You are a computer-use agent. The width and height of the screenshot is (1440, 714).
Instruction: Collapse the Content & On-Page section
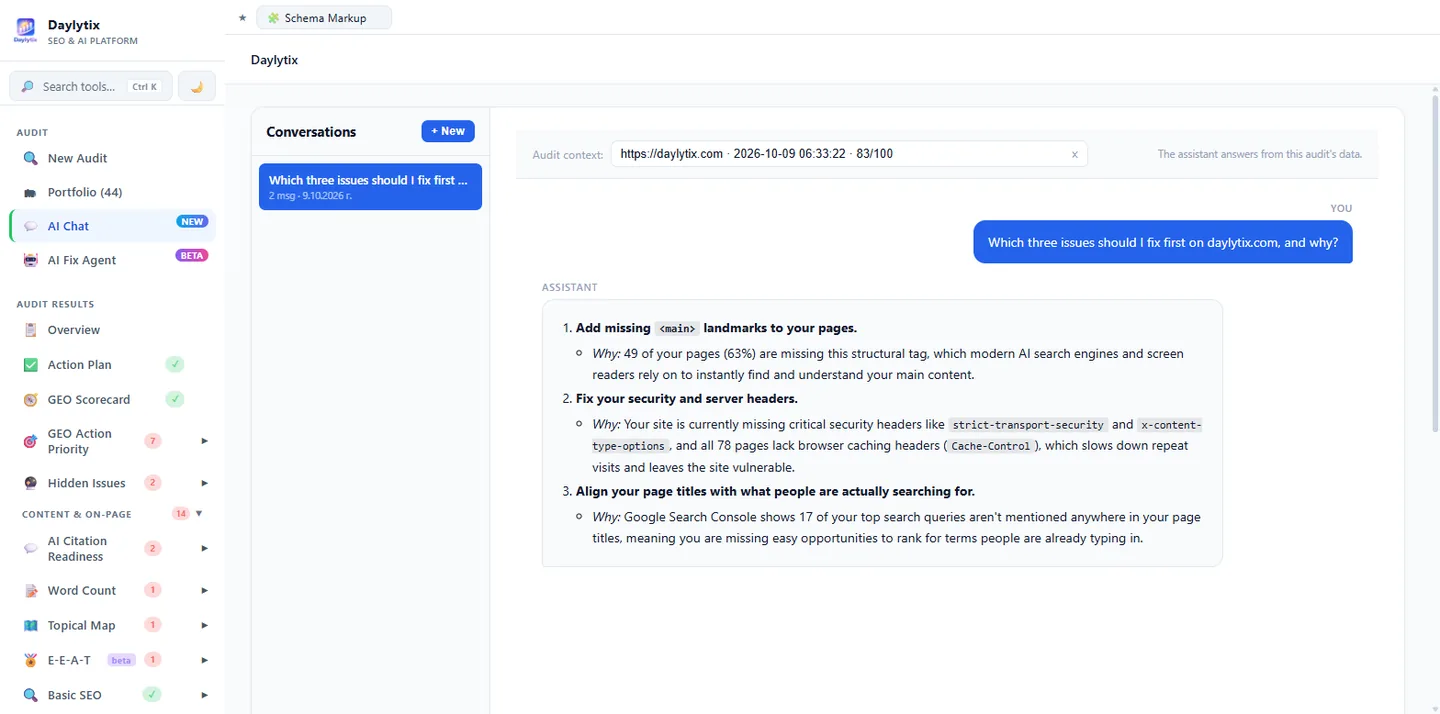coord(199,513)
